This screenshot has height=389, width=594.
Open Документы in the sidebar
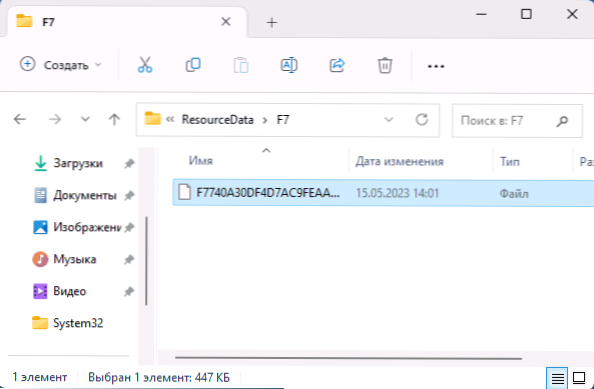point(85,195)
